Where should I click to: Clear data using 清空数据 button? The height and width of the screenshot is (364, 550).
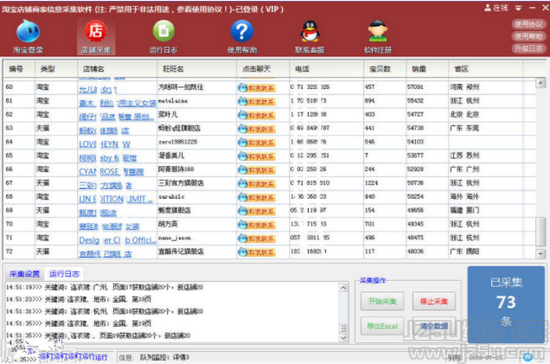point(434,326)
